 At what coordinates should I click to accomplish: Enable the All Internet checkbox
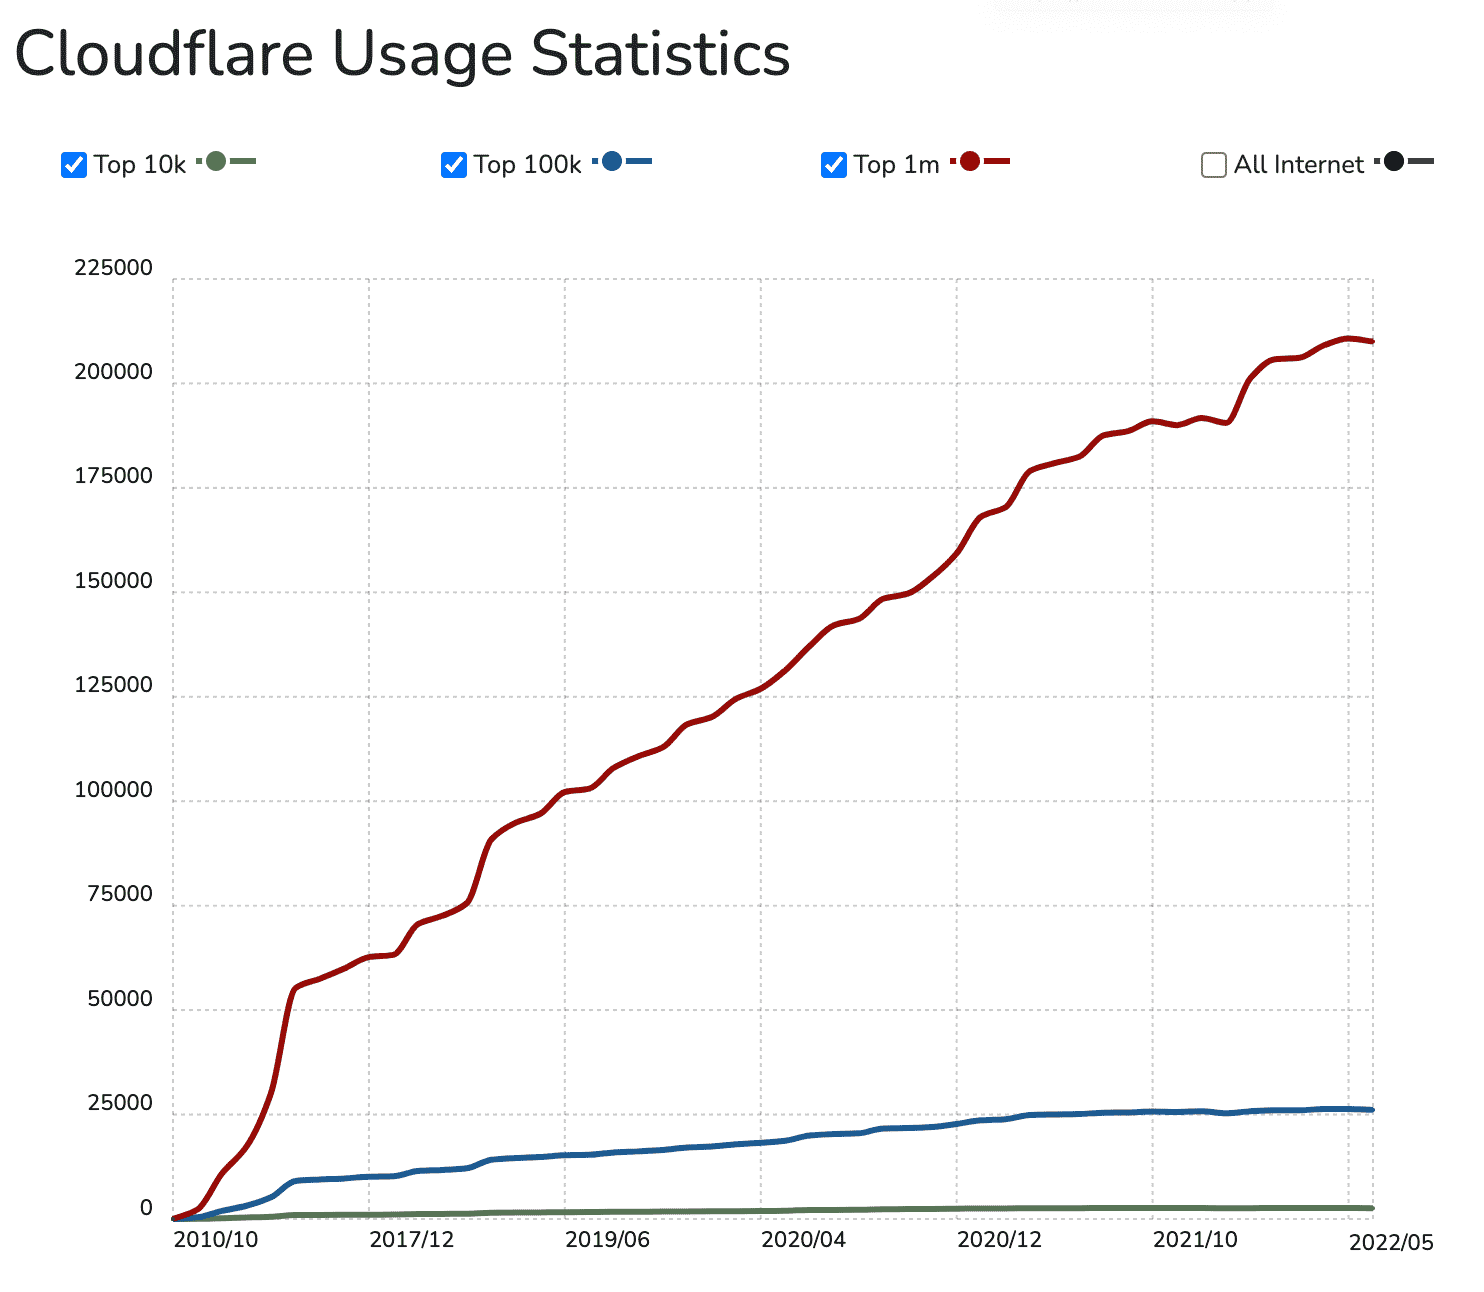[1213, 165]
